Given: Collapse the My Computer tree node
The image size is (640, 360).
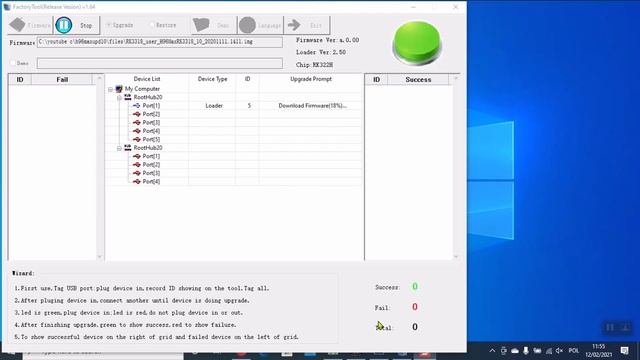Looking at the screenshot, I should pos(110,89).
